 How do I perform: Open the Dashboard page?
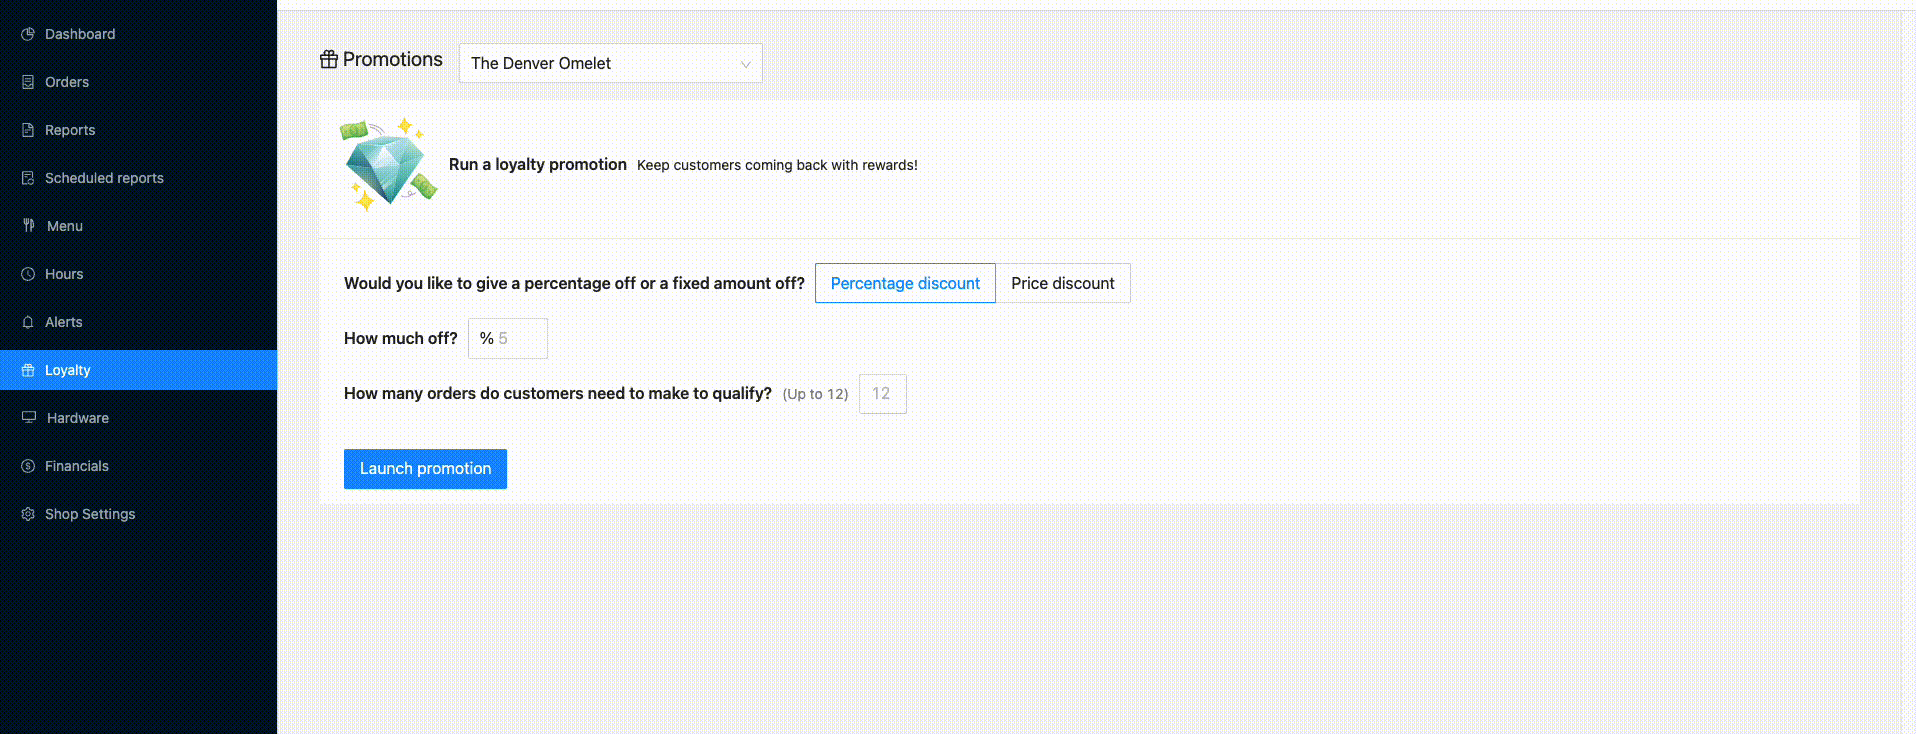point(138,34)
